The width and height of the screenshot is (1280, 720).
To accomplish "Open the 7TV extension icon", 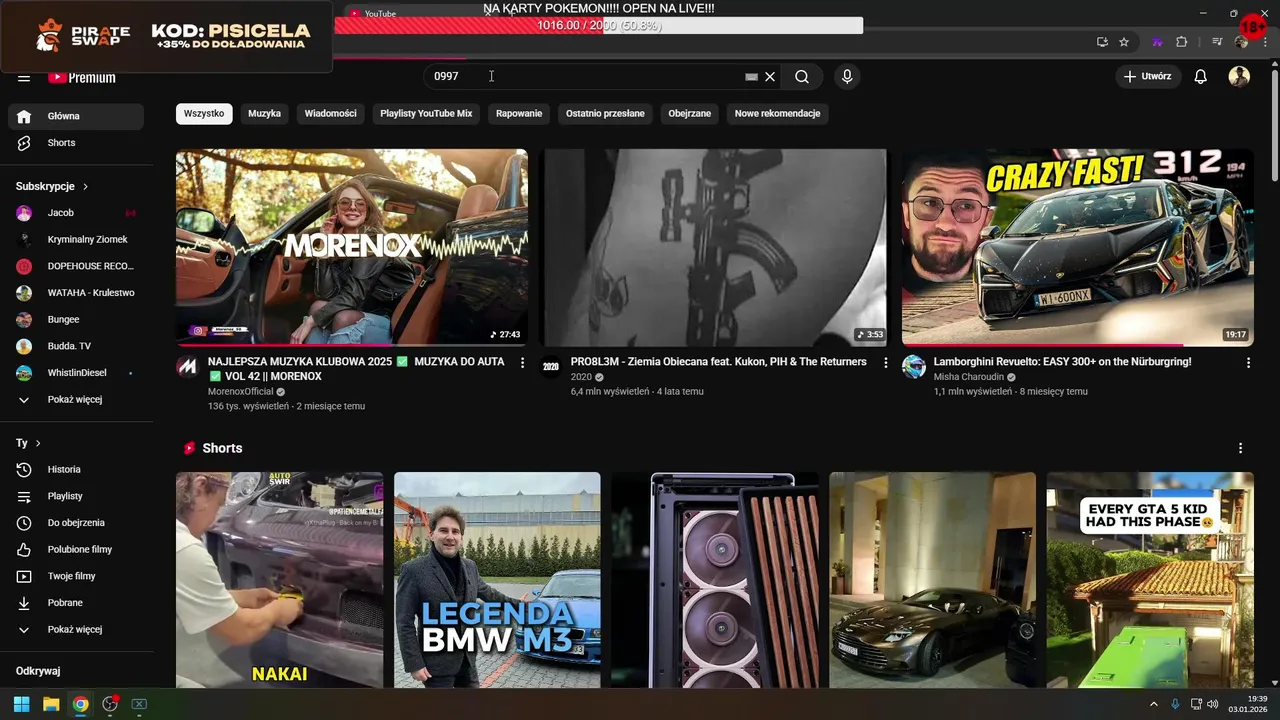I will 1157,42.
